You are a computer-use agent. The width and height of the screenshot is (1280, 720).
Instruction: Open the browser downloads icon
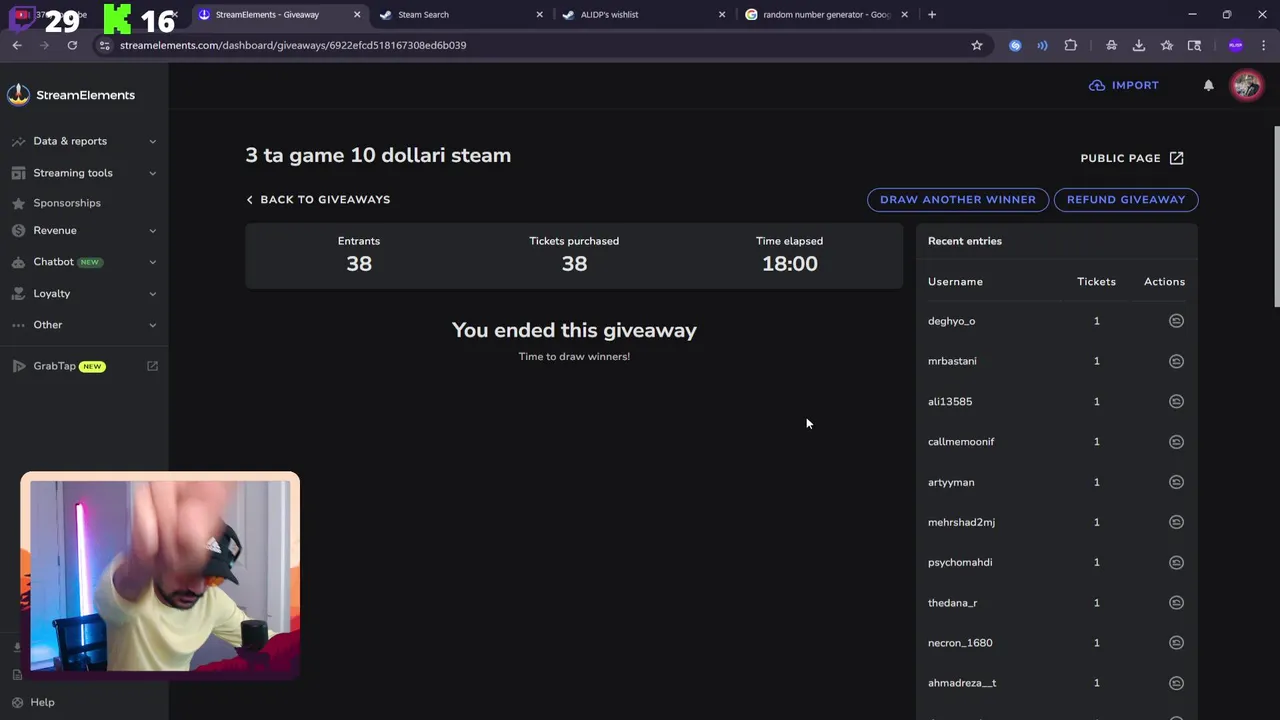point(1138,45)
